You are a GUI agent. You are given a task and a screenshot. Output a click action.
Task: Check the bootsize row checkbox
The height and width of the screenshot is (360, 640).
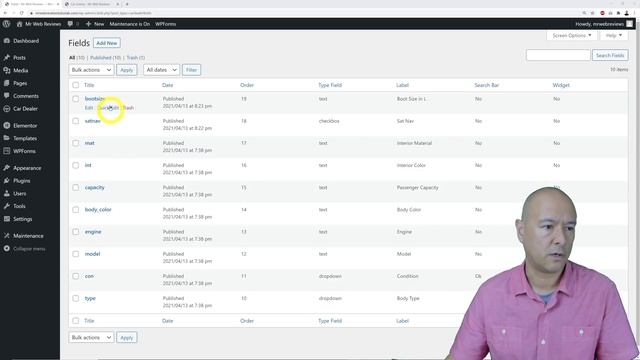click(76, 99)
